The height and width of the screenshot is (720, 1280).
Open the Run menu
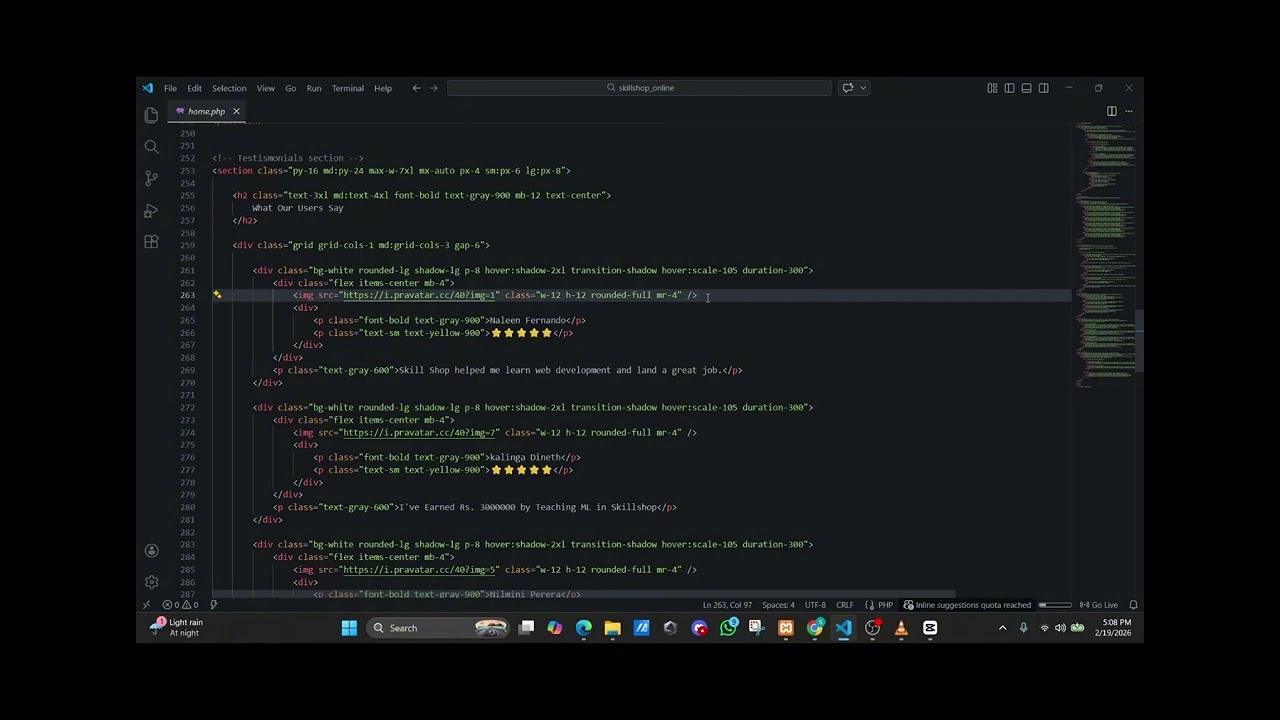pos(314,88)
